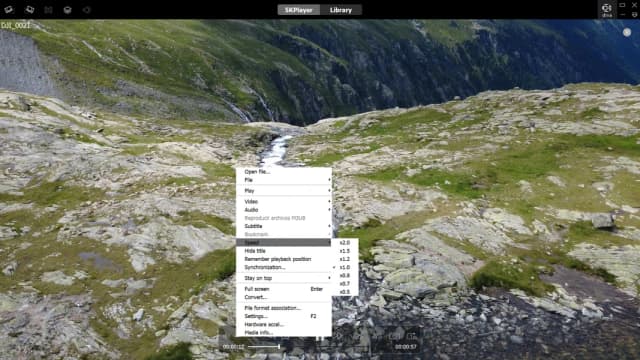Expand the Audio submenu

click(284, 210)
